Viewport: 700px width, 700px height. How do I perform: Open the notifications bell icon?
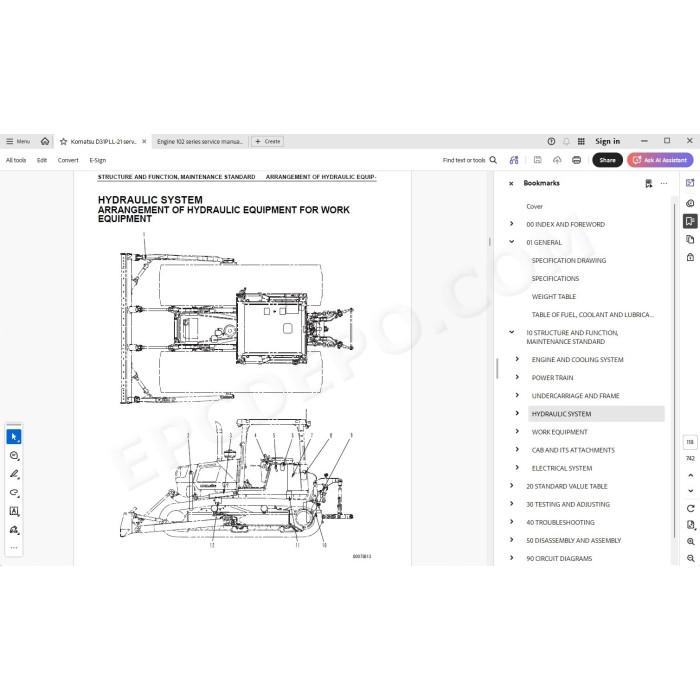click(x=566, y=142)
